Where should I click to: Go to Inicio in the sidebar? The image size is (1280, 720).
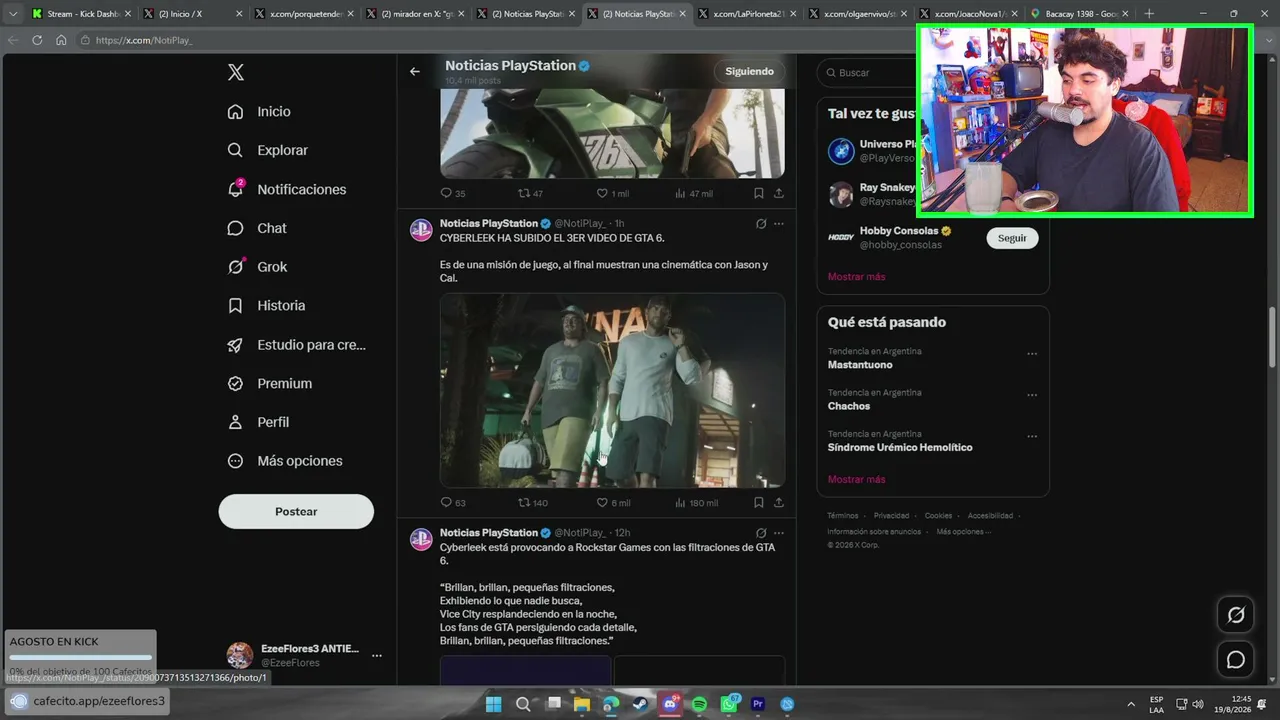[259, 112]
